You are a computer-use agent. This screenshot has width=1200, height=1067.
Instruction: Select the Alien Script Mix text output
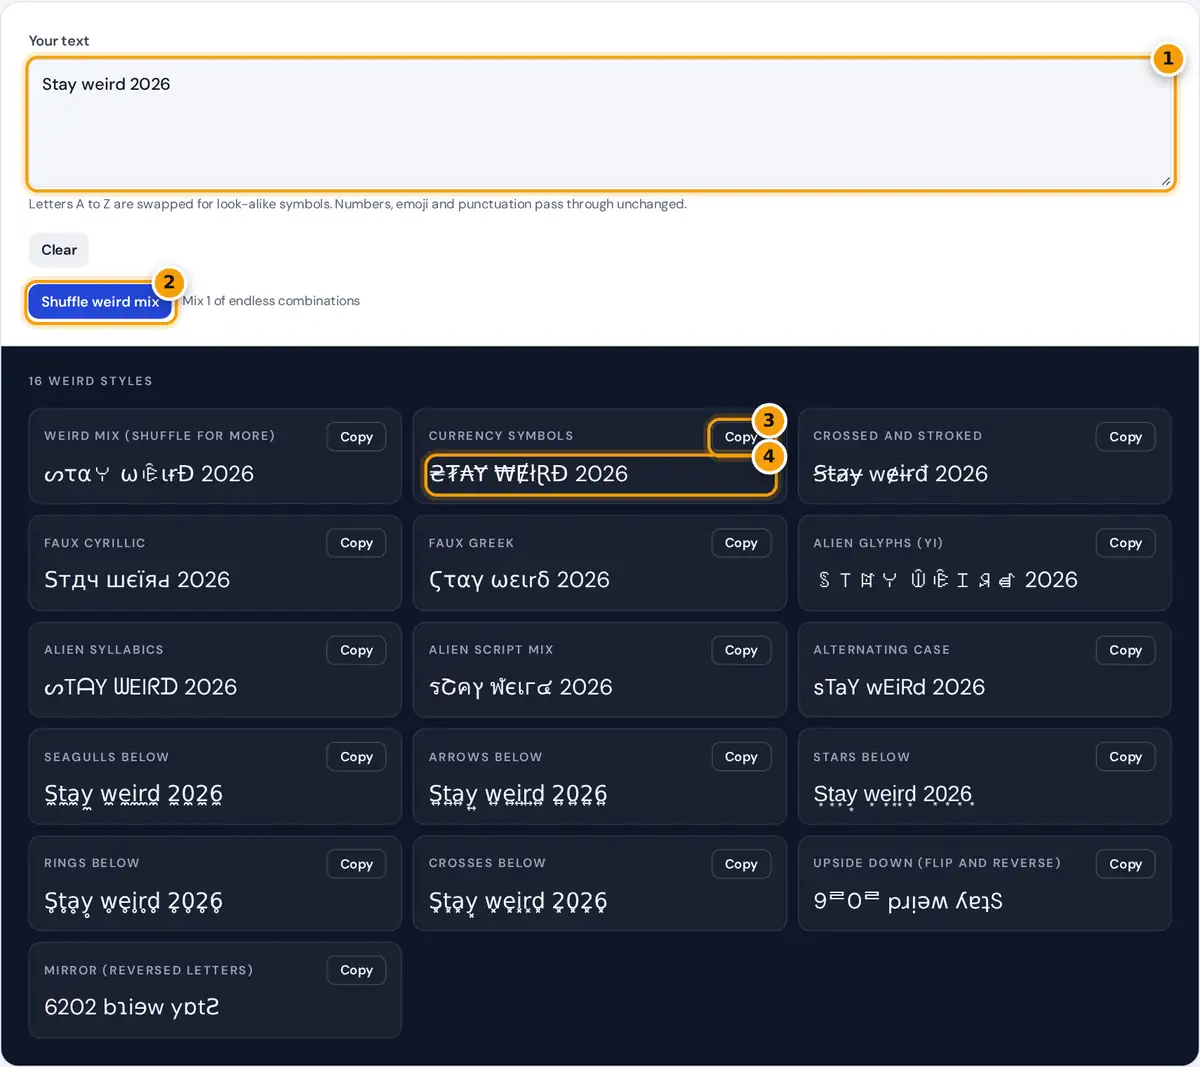coord(521,687)
